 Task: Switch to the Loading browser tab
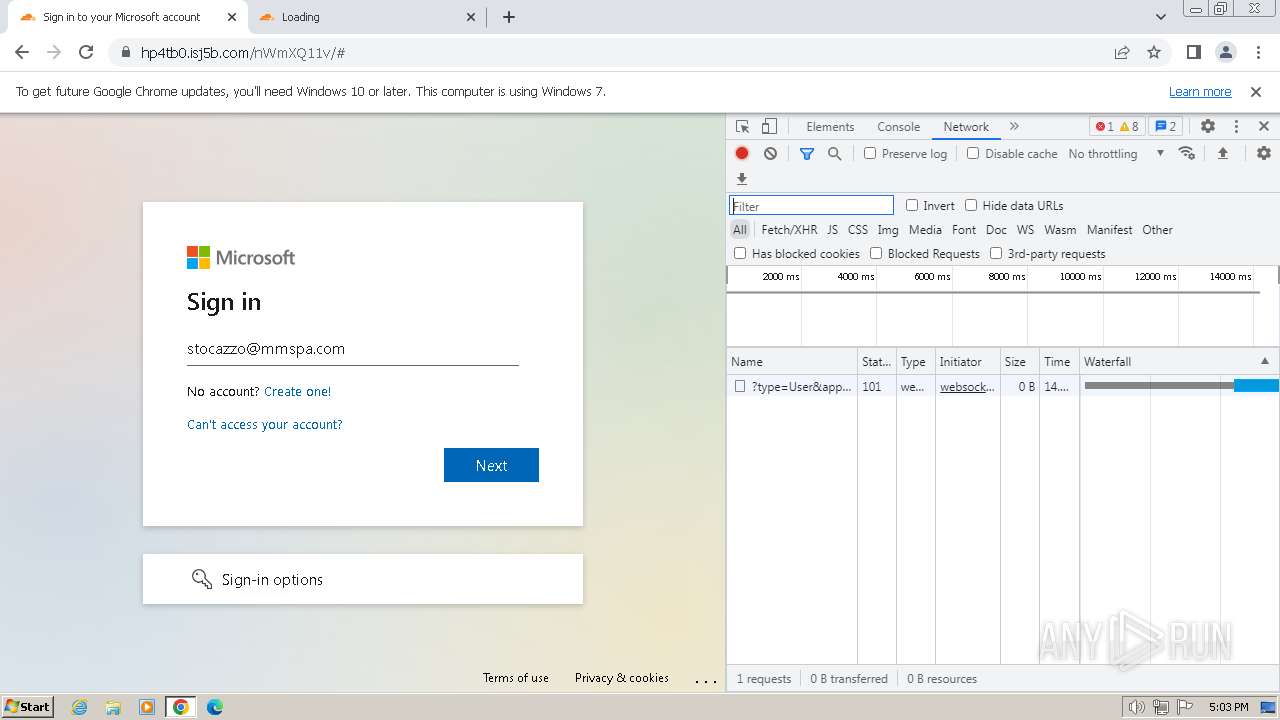pyautogui.click(x=365, y=17)
